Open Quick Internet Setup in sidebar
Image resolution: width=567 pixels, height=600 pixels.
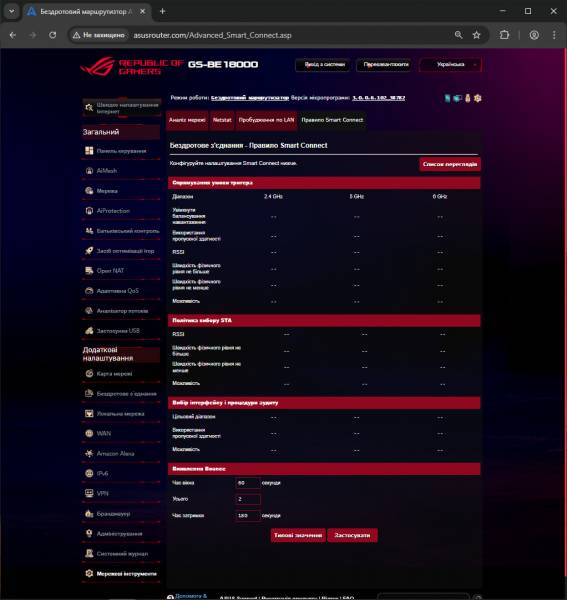click(x=122, y=108)
